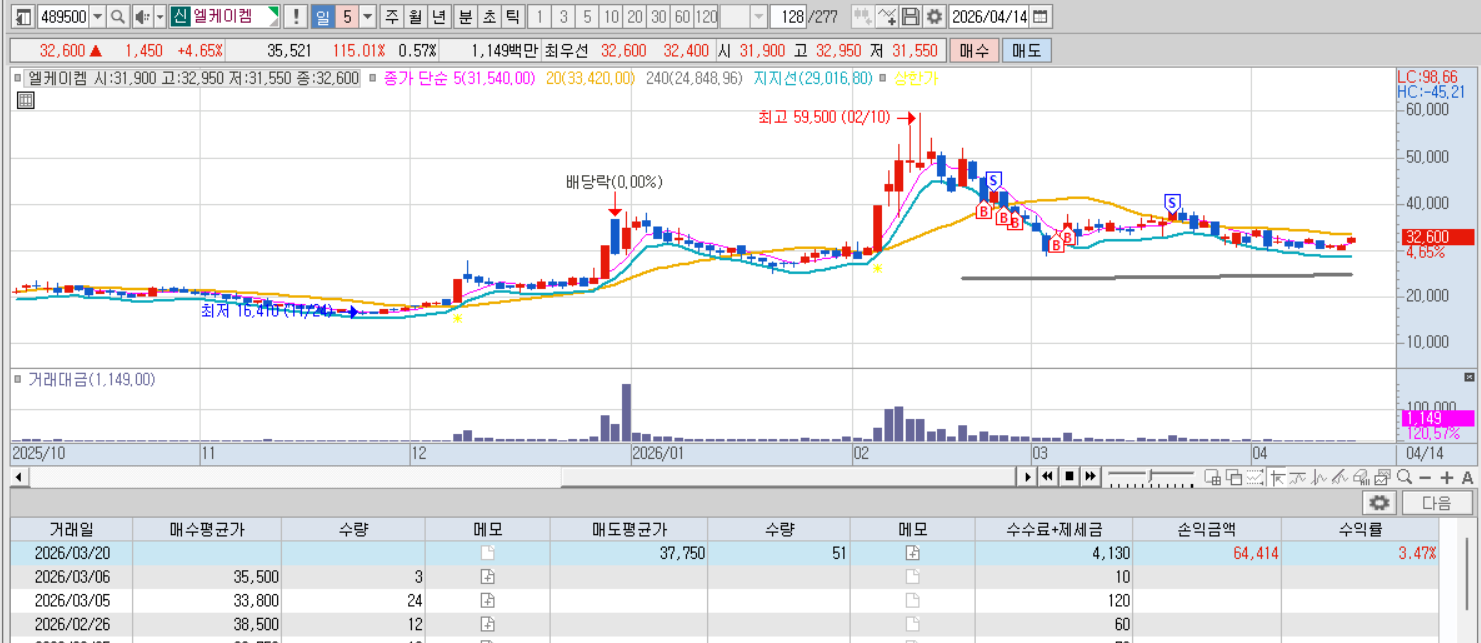This screenshot has width=1481, height=643.
Task: Click the 수익률 column header
Action: tap(1360, 529)
